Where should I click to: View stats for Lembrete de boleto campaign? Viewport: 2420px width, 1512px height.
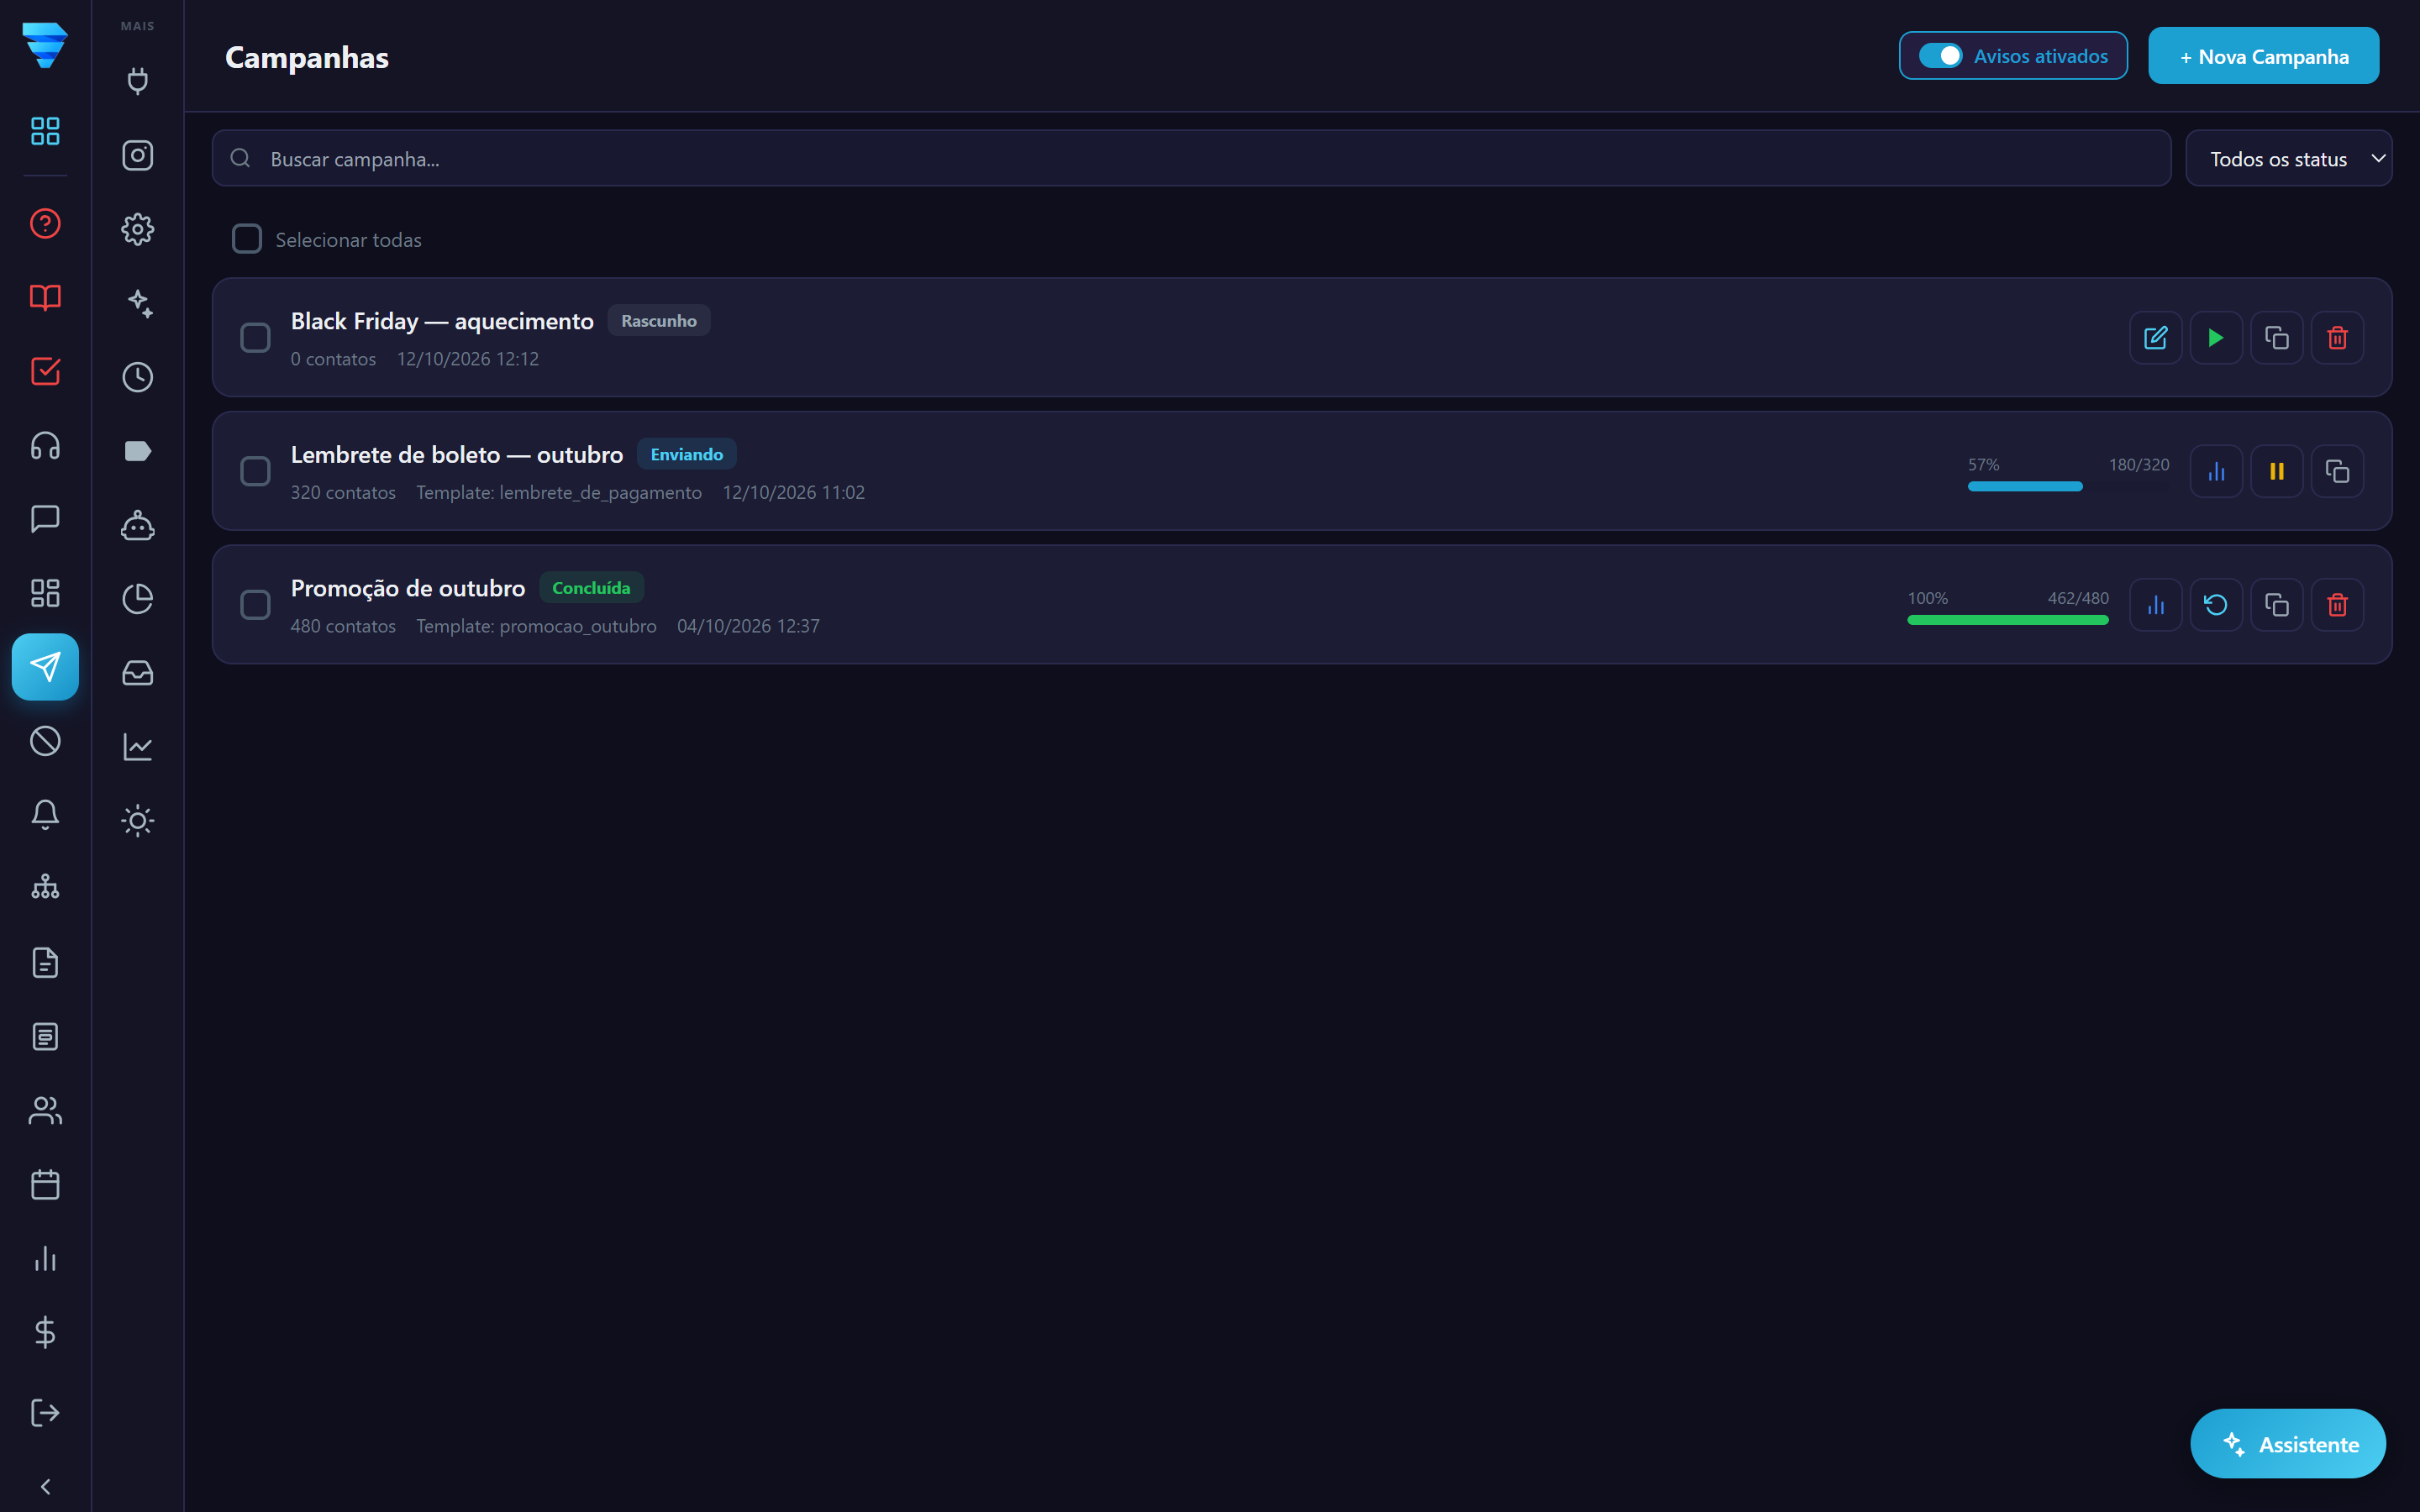(2216, 471)
